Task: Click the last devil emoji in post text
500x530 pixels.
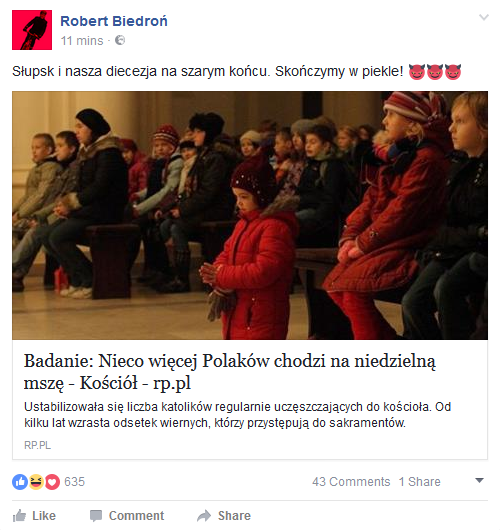Action: (x=453, y=72)
